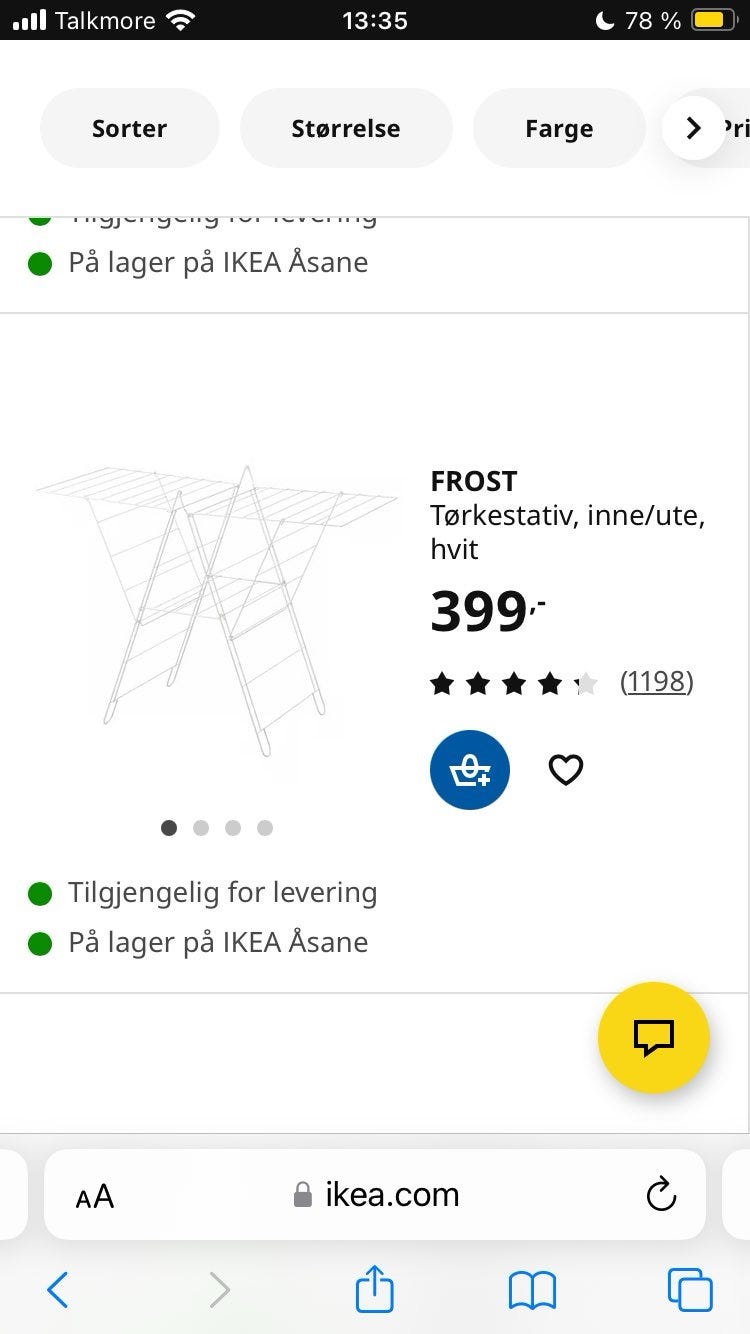750x1334 pixels.
Task: Tap the ikea.com address field
Action: click(375, 1195)
